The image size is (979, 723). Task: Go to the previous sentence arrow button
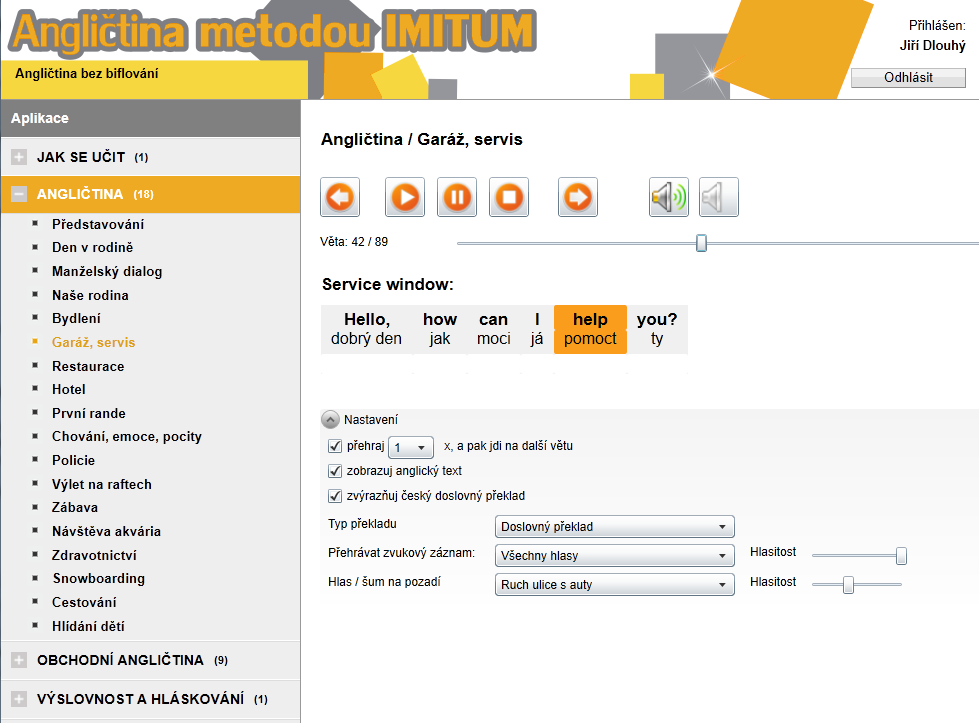pyautogui.click(x=340, y=197)
